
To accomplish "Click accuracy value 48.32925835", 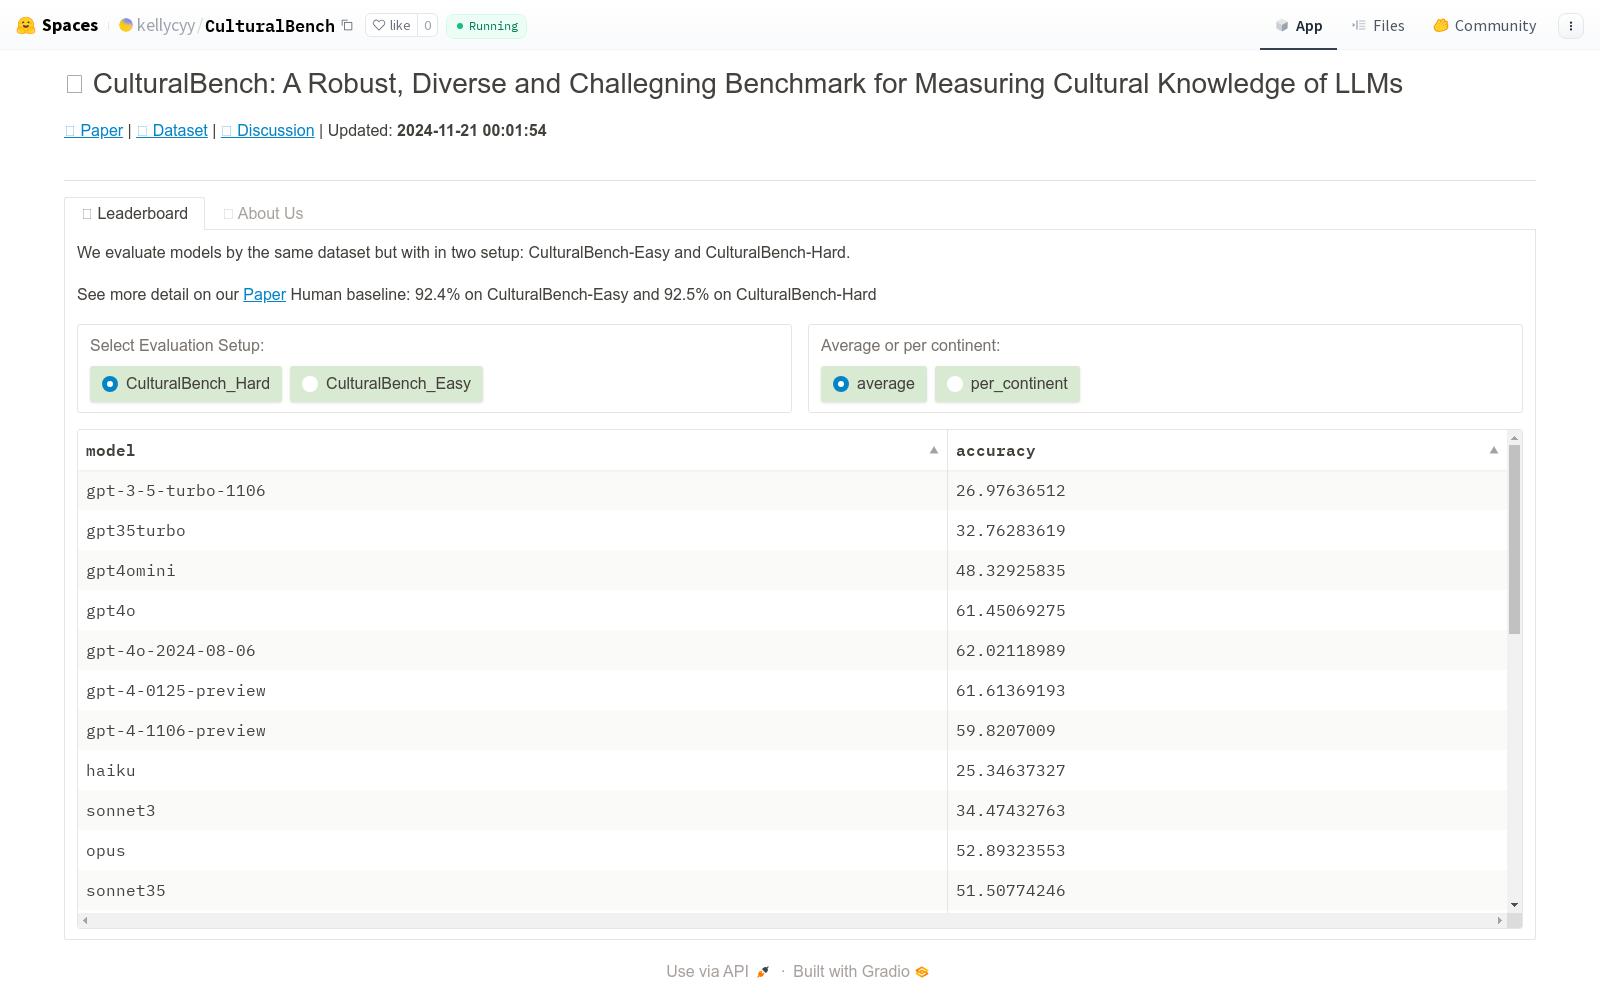I will point(1010,571).
